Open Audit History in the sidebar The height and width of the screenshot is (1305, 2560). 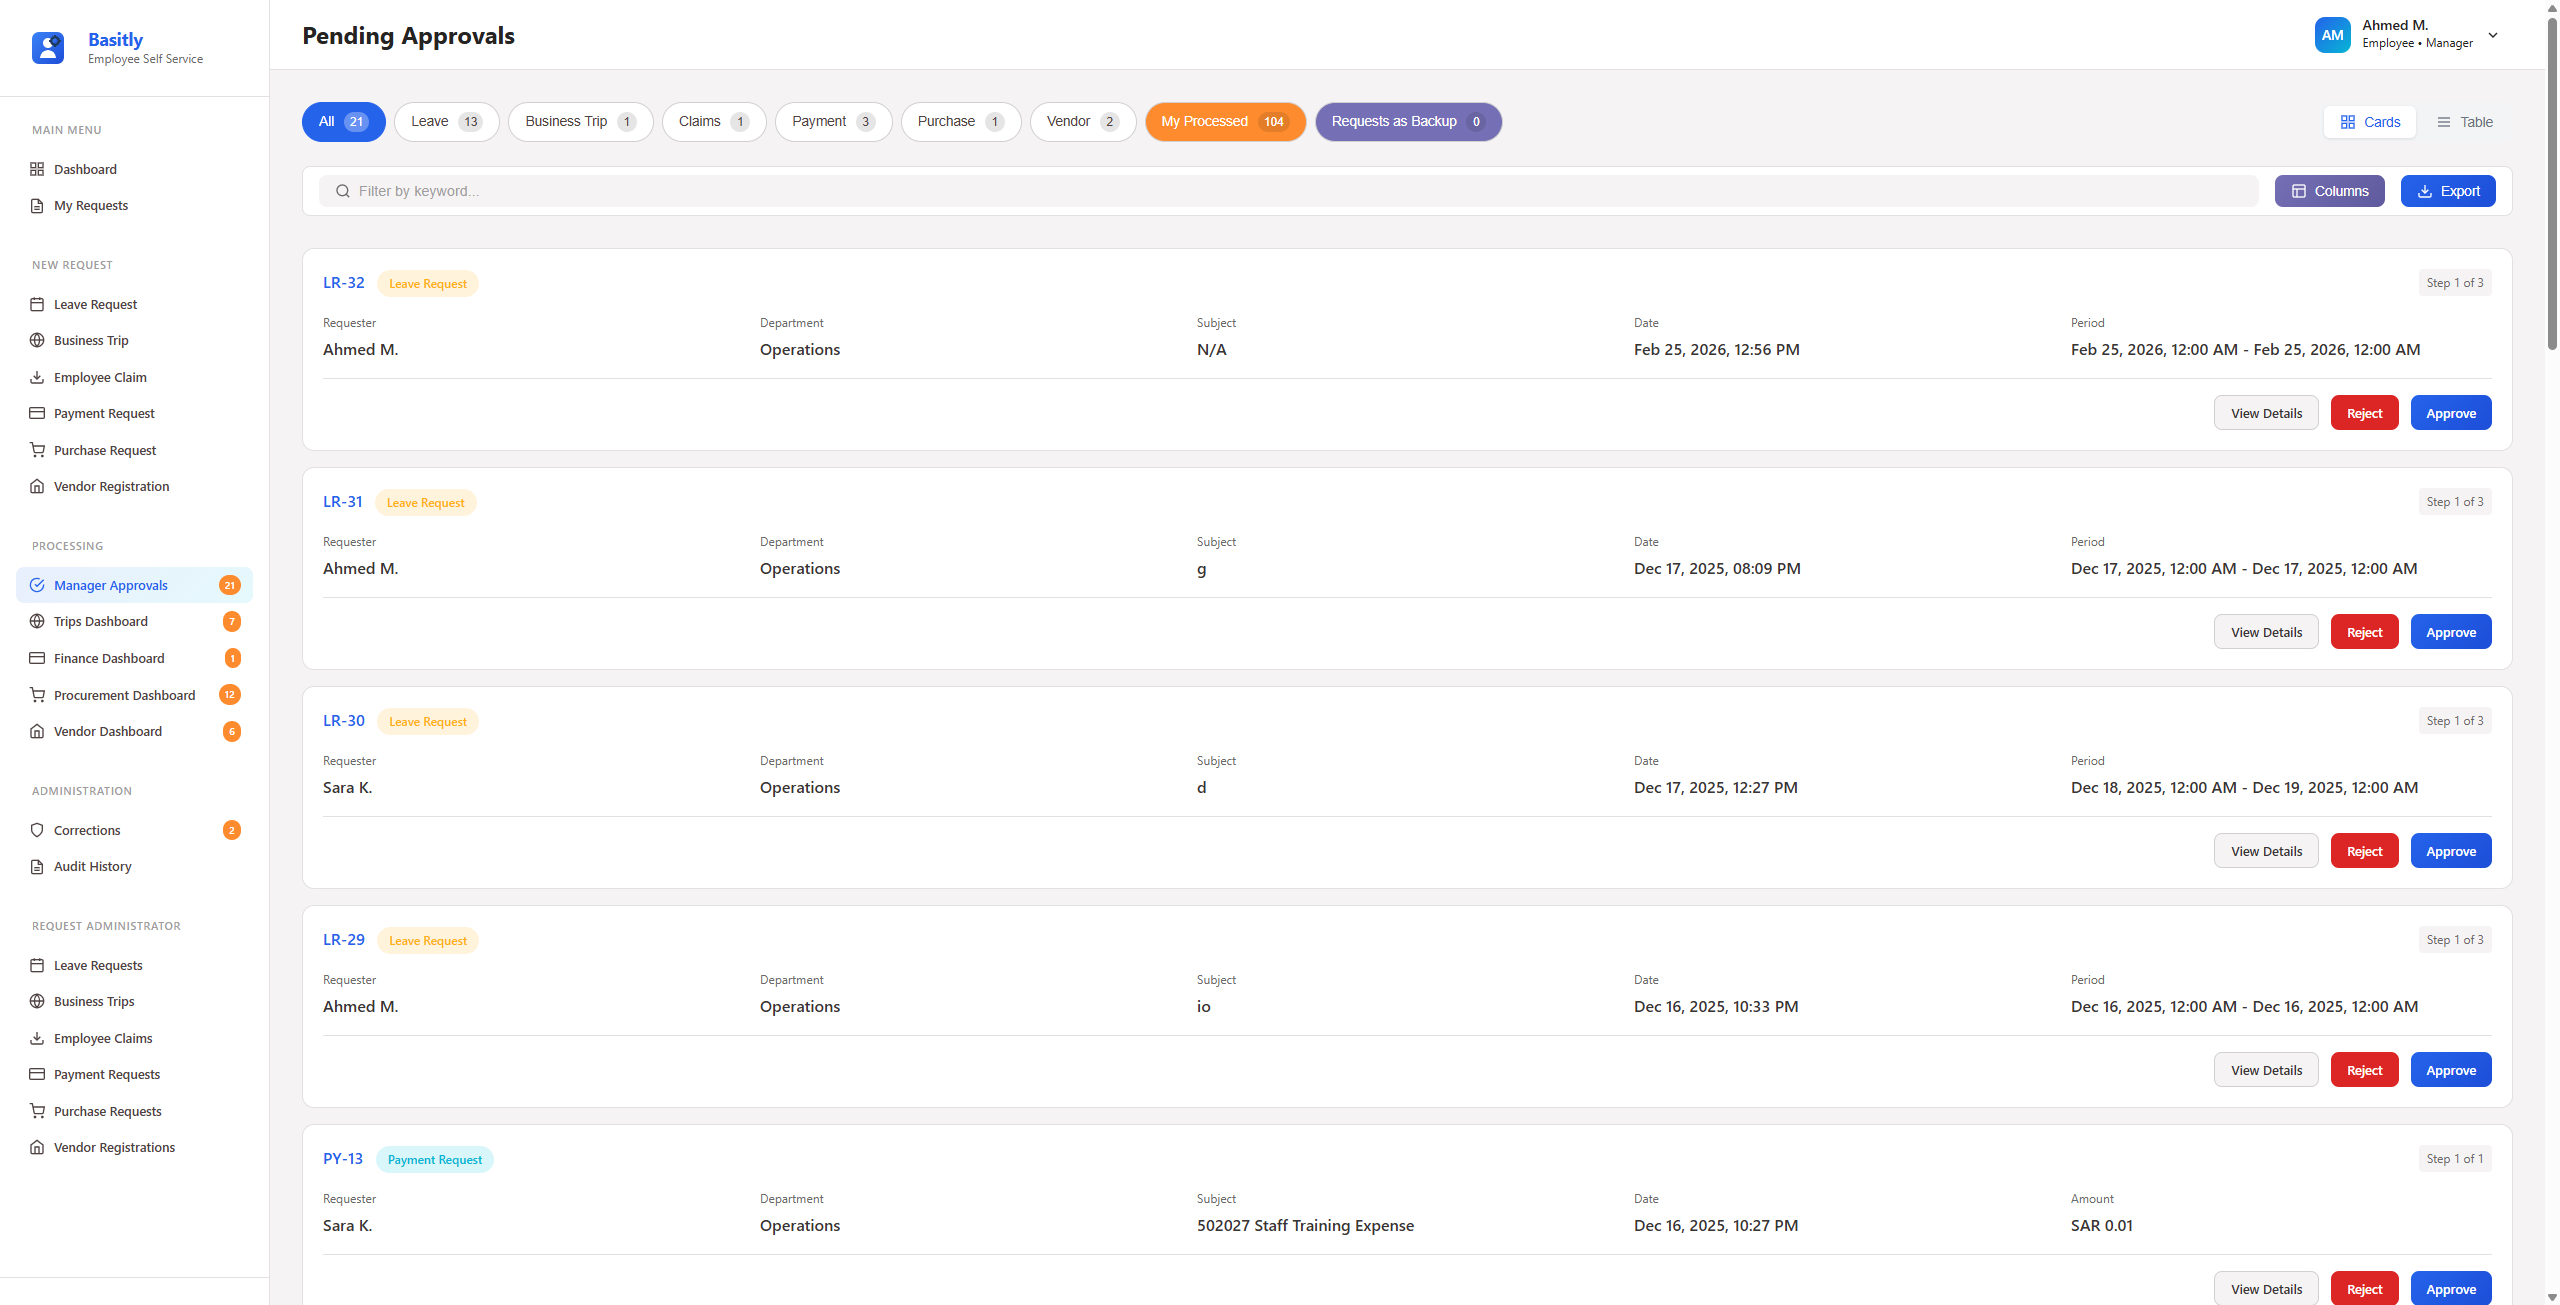tap(91, 866)
